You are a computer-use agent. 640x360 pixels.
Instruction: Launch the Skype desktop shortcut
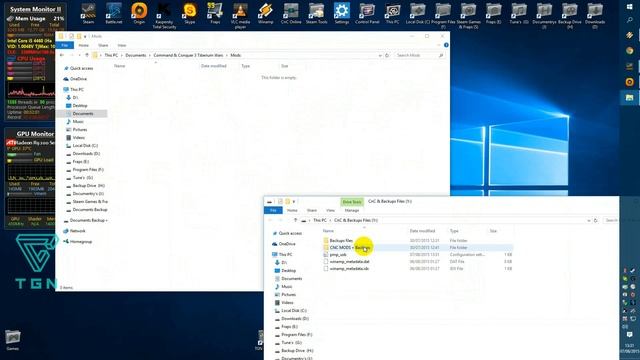(x=190, y=13)
